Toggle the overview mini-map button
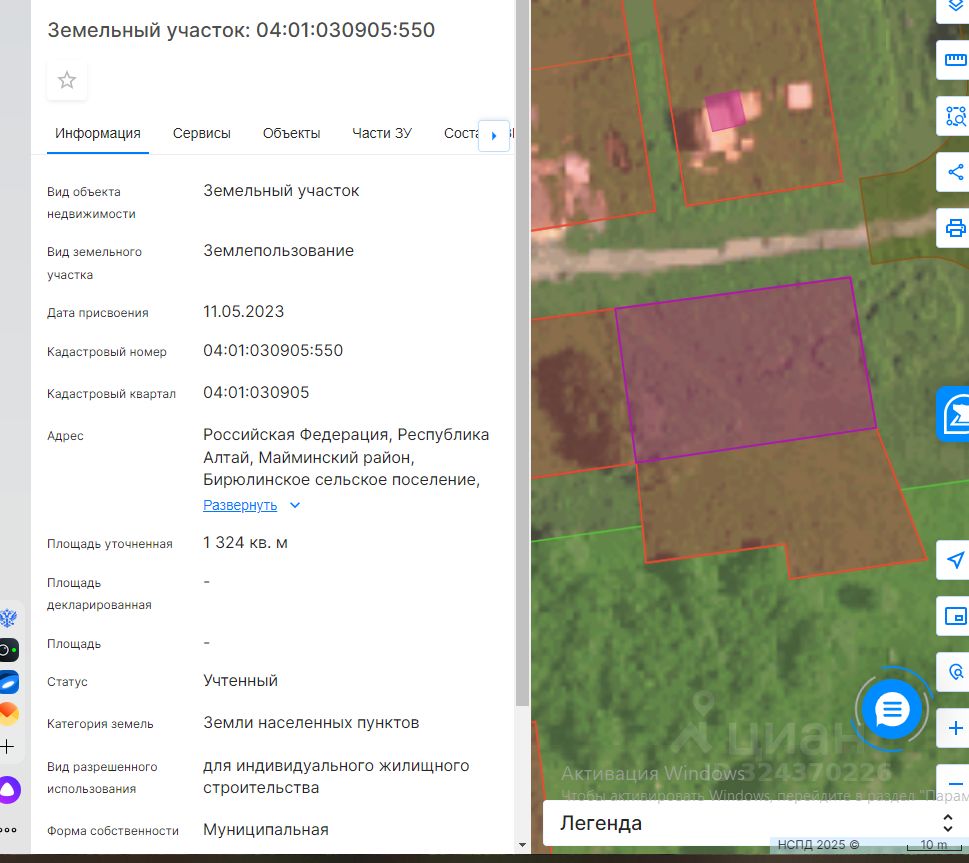This screenshot has width=969, height=863. [954, 616]
